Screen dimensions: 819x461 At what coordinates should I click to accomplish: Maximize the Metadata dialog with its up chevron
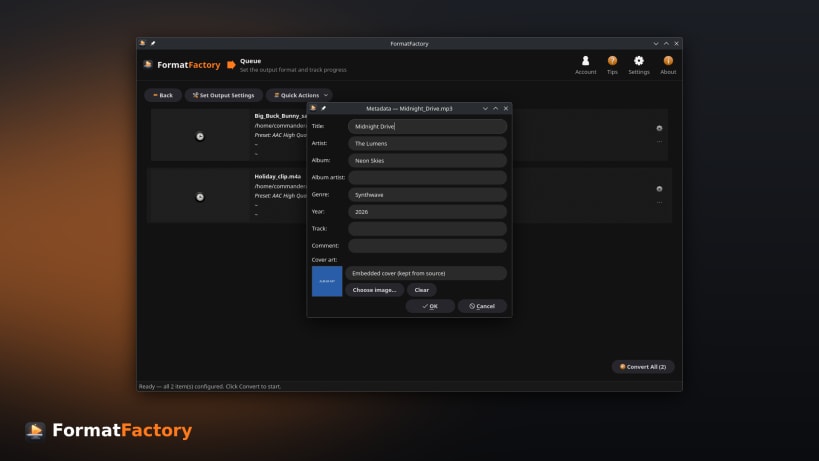coord(495,108)
